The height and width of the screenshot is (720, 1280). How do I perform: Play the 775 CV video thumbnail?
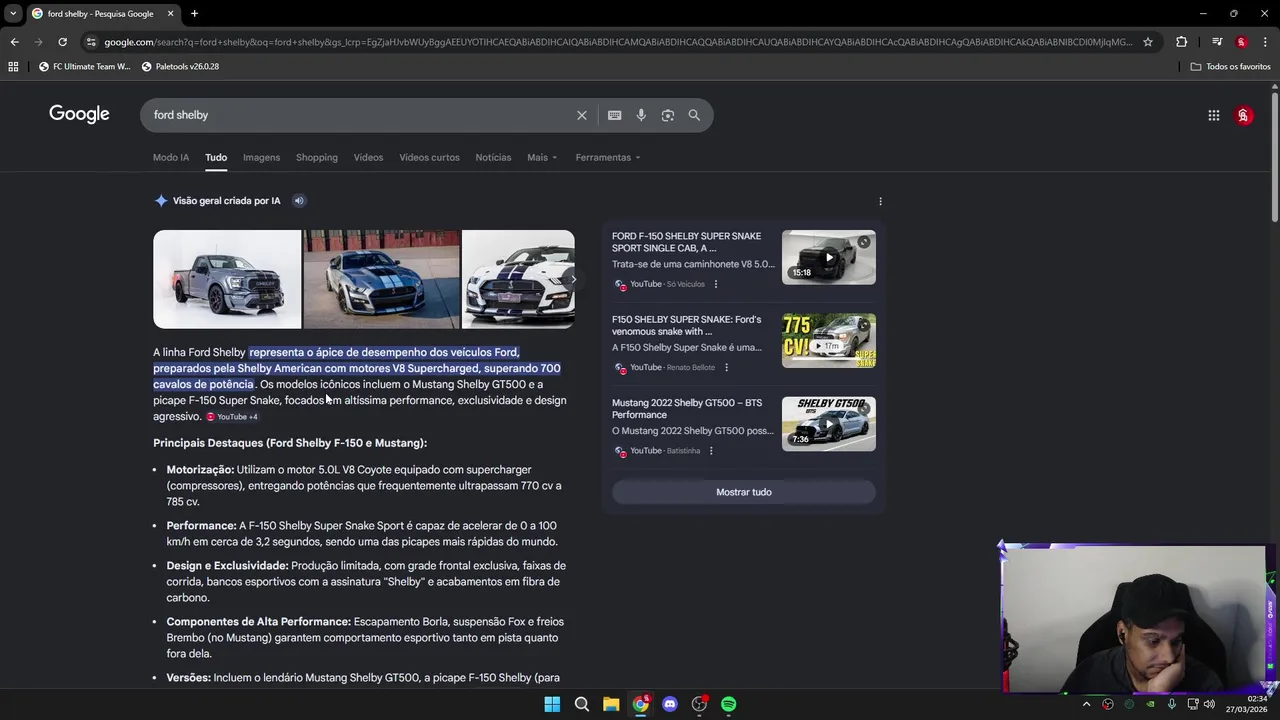tap(829, 340)
